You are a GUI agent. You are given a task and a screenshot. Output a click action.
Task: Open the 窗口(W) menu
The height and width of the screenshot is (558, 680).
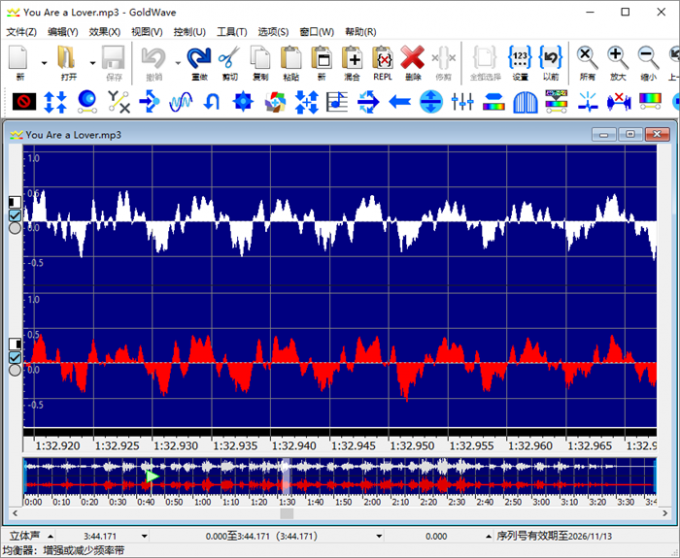pos(317,32)
